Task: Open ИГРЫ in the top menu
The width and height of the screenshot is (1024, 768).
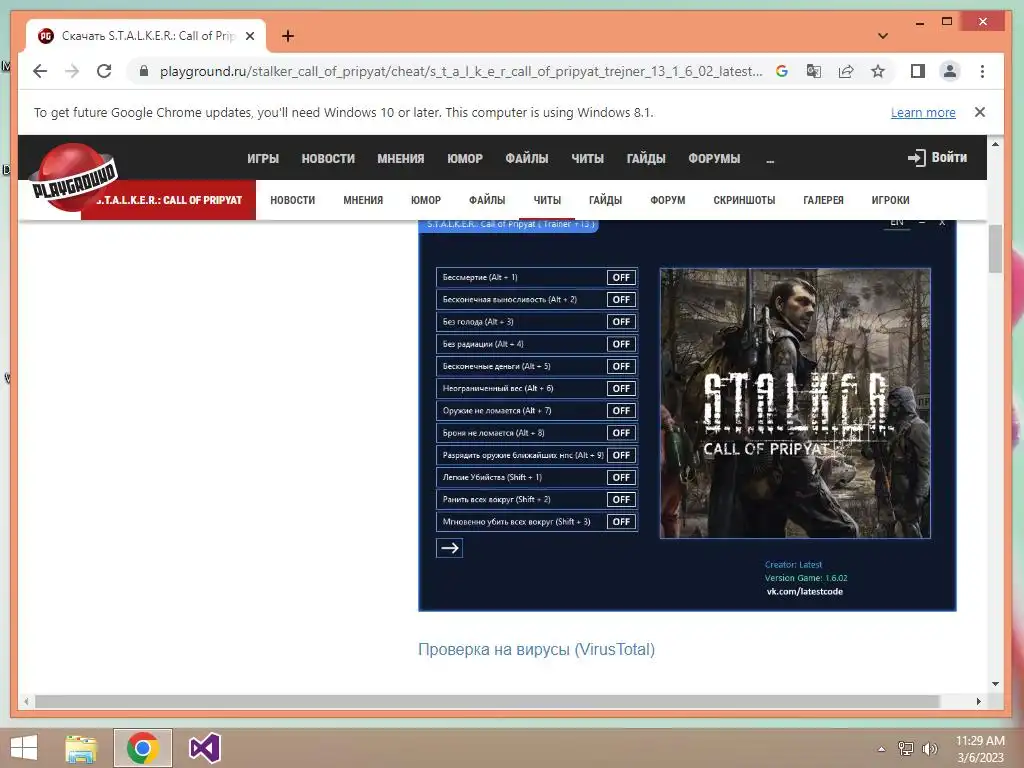Action: click(263, 159)
